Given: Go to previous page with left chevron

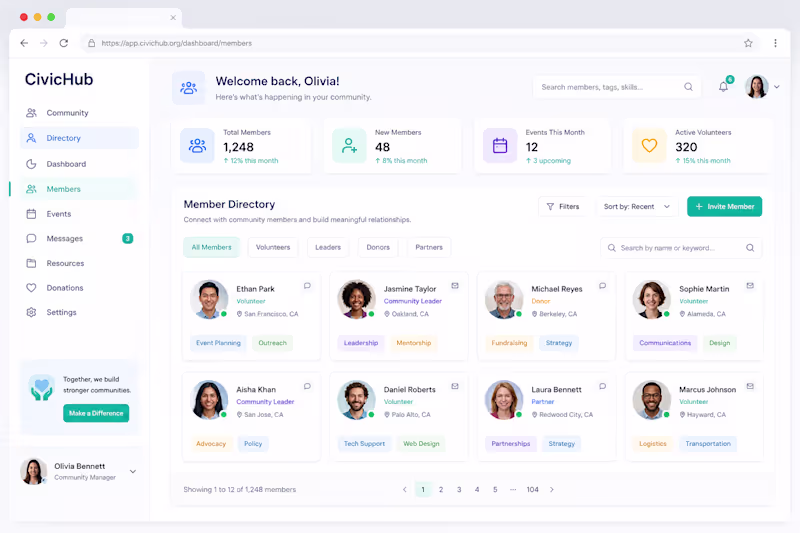Looking at the screenshot, I should (x=405, y=490).
